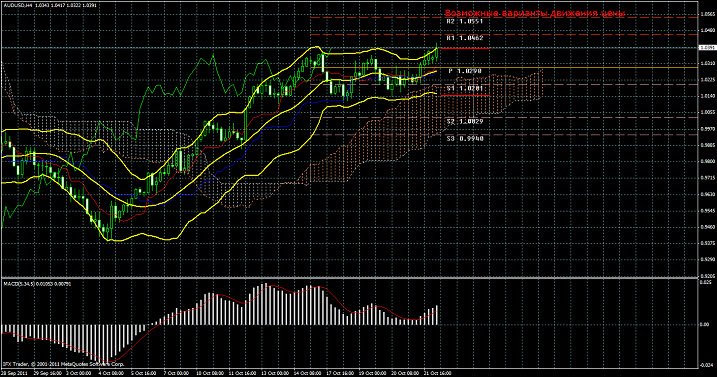Click the 19 Oct 00:00 time label
Screen dimensions: 717x377
click(372, 373)
